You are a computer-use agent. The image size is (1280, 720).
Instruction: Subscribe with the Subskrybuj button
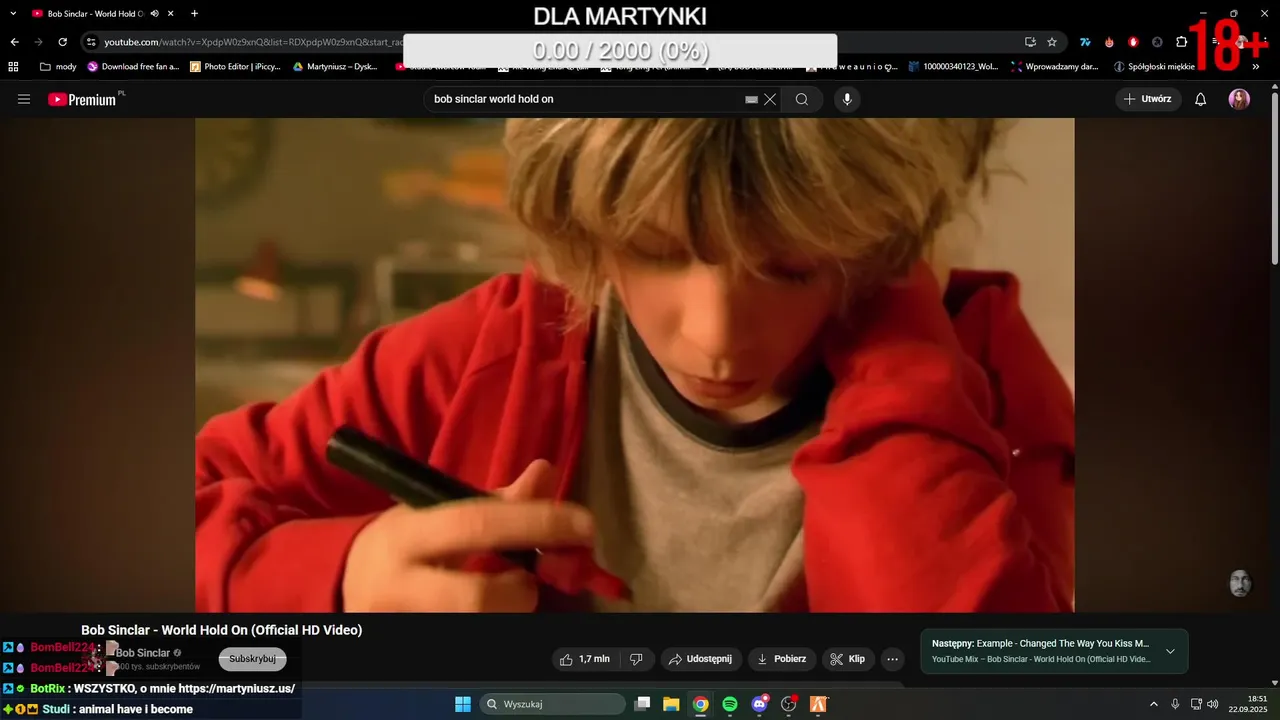coord(252,659)
